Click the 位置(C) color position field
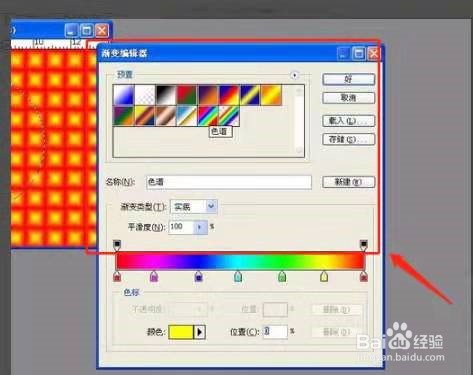 [x=275, y=332]
